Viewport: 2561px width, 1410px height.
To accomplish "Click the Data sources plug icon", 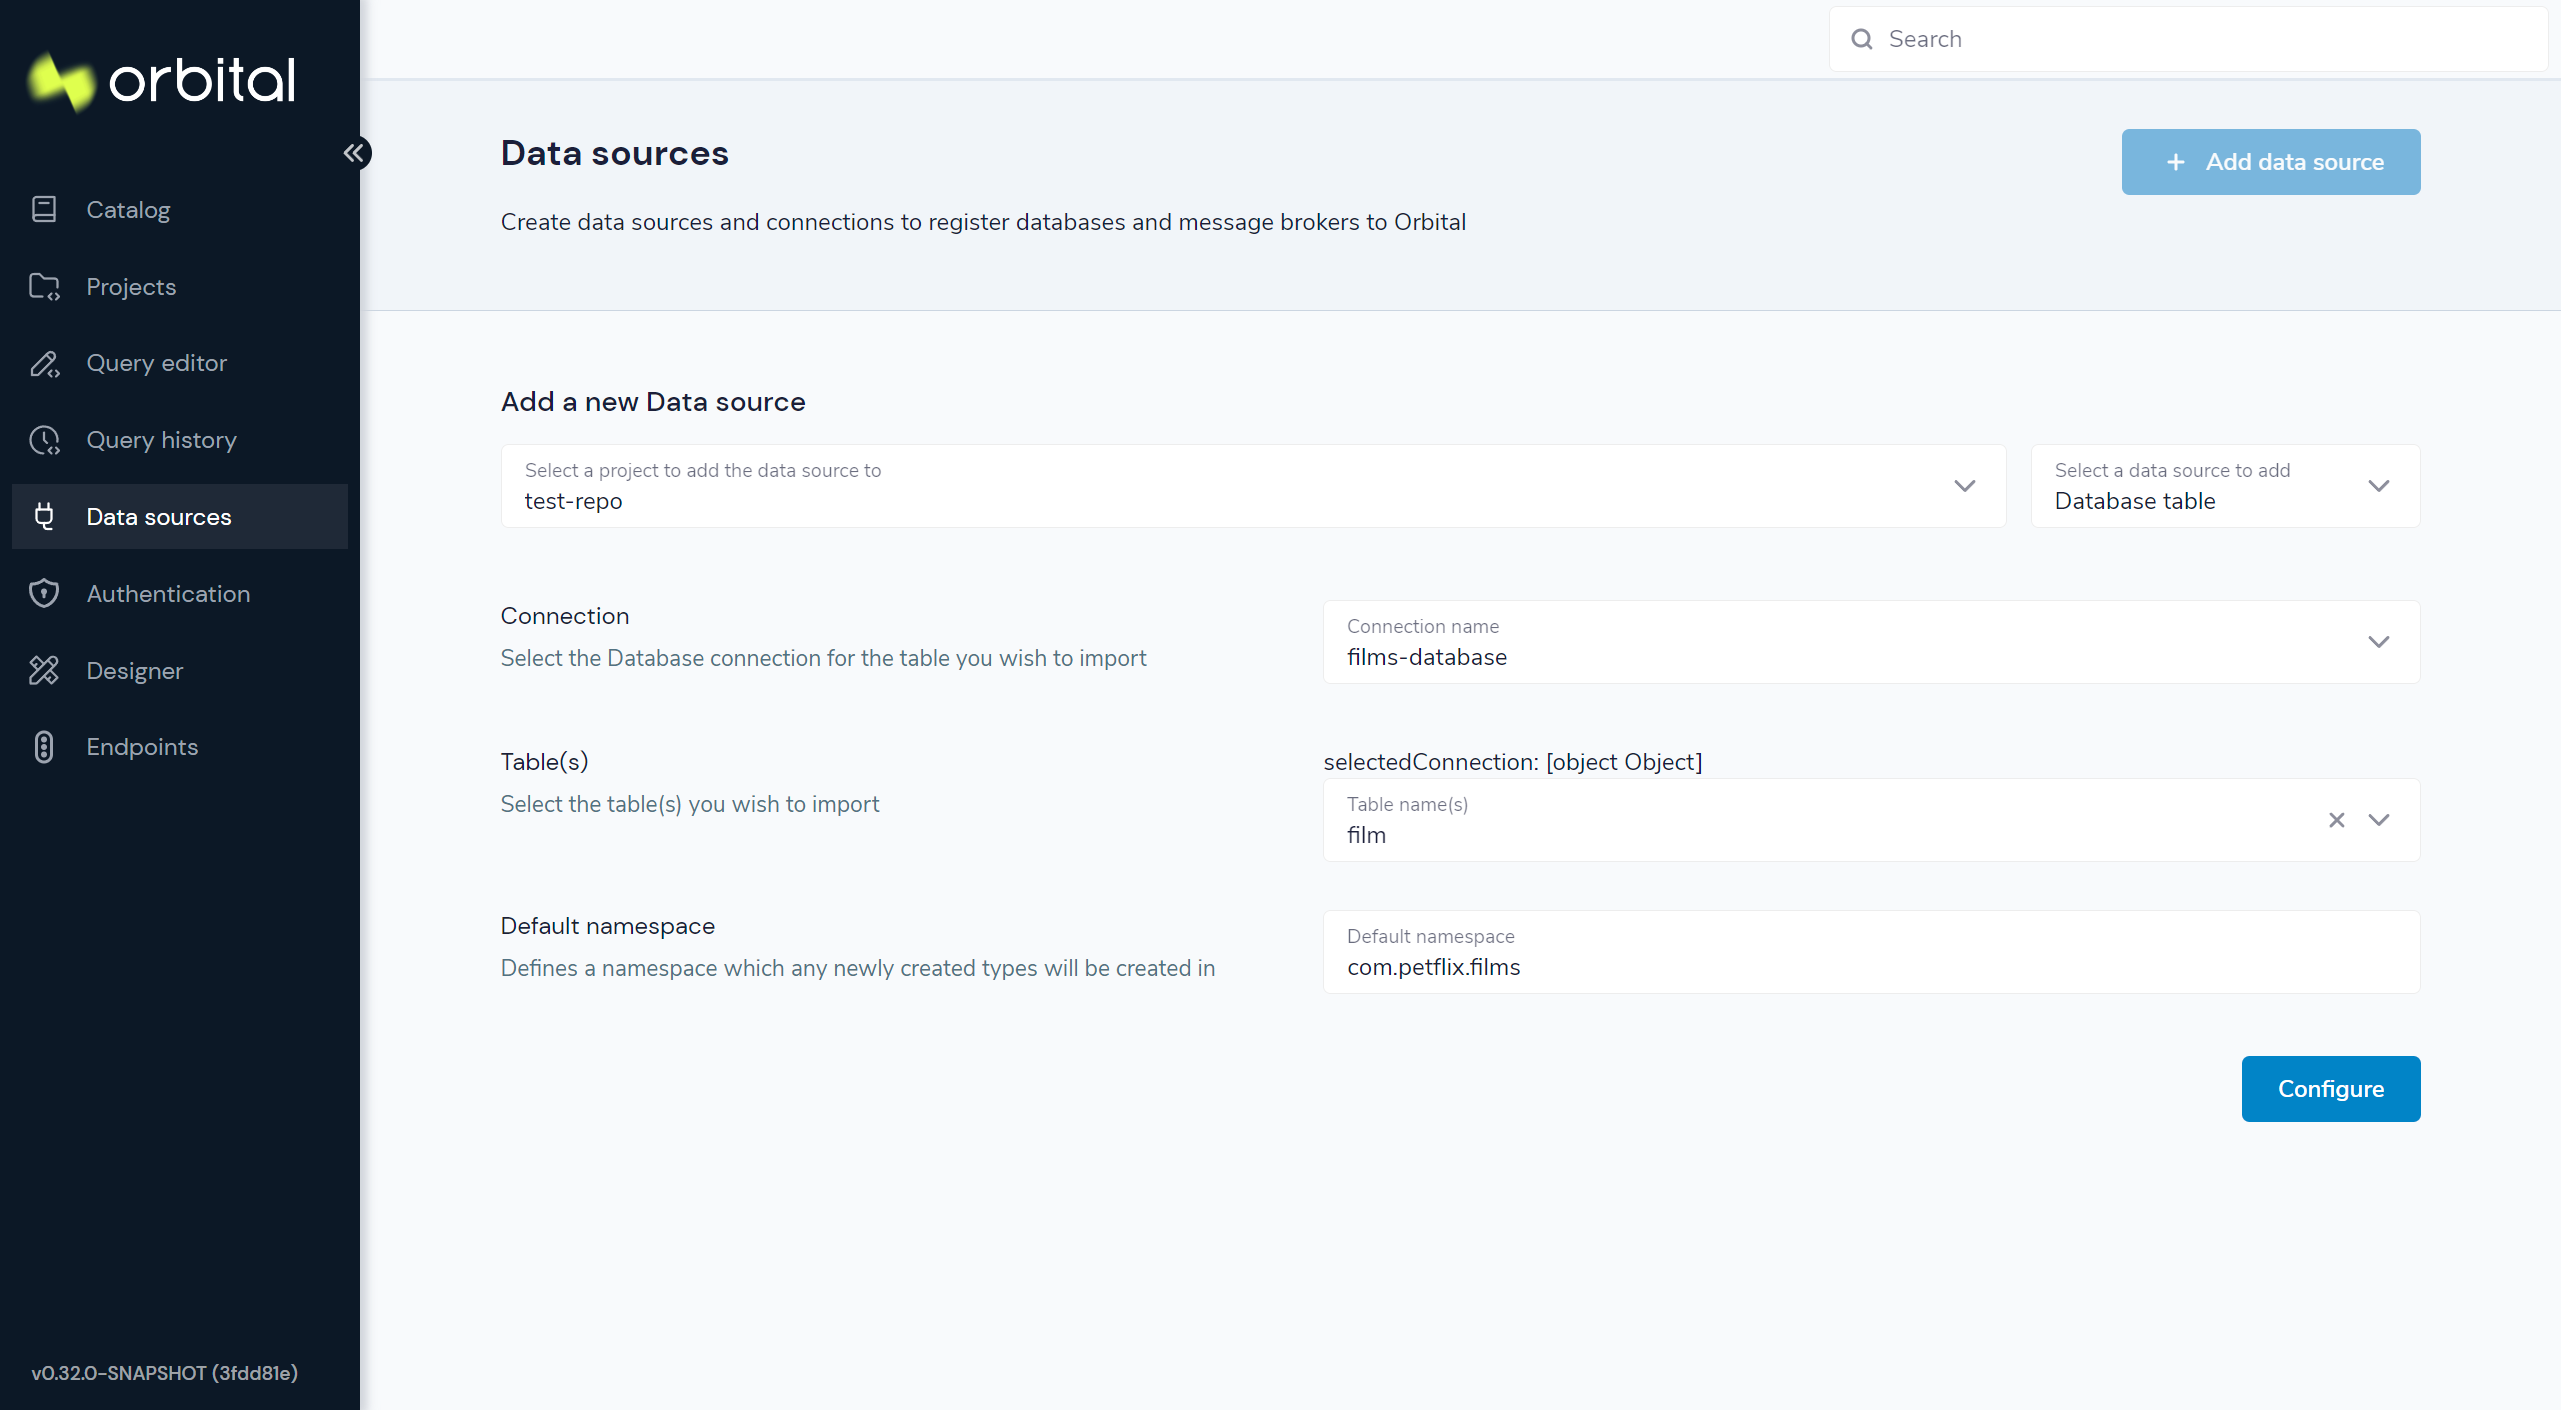I will (x=44, y=516).
